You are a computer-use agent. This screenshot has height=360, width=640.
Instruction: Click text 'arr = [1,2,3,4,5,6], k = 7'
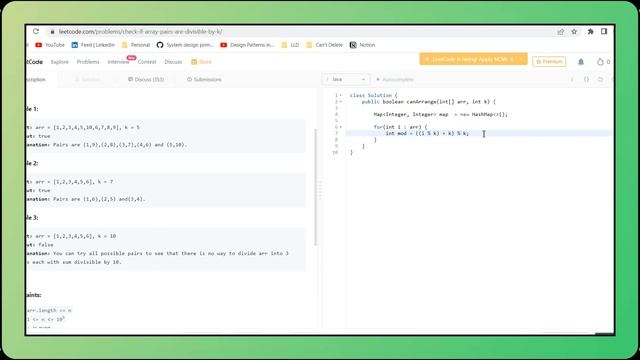point(74,182)
